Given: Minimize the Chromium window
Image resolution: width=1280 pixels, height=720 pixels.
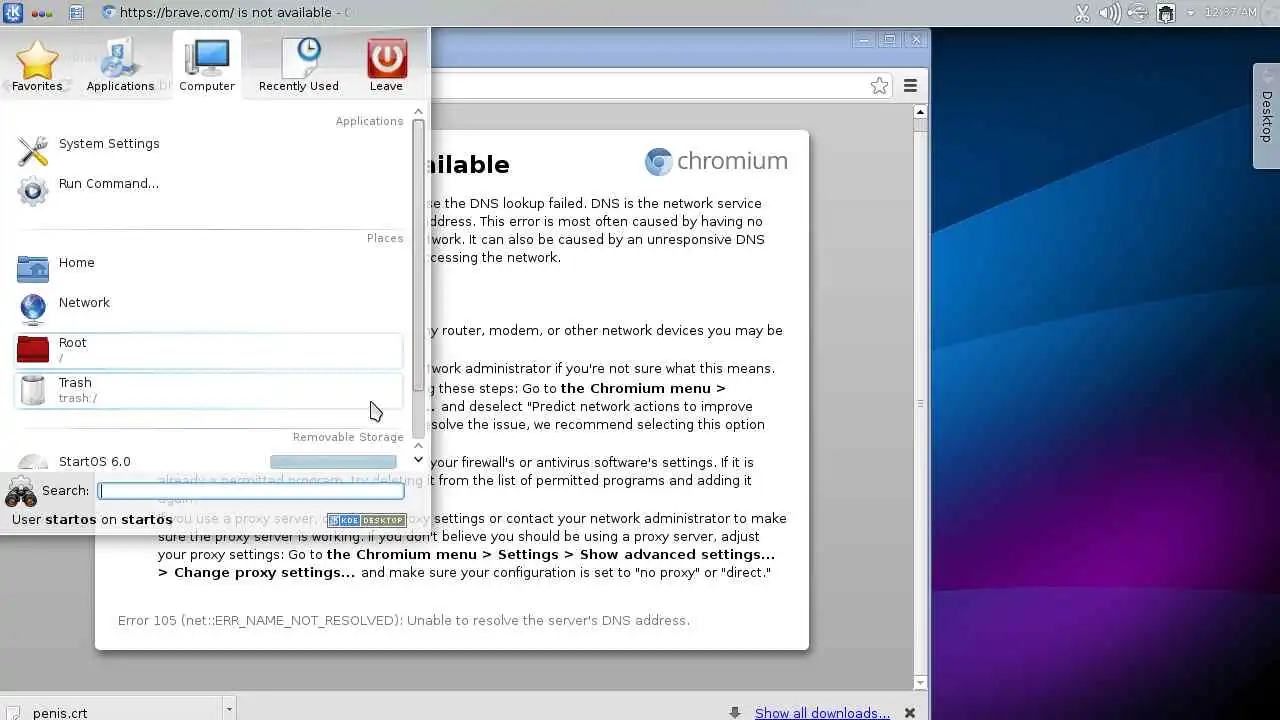Looking at the screenshot, I should pos(865,40).
